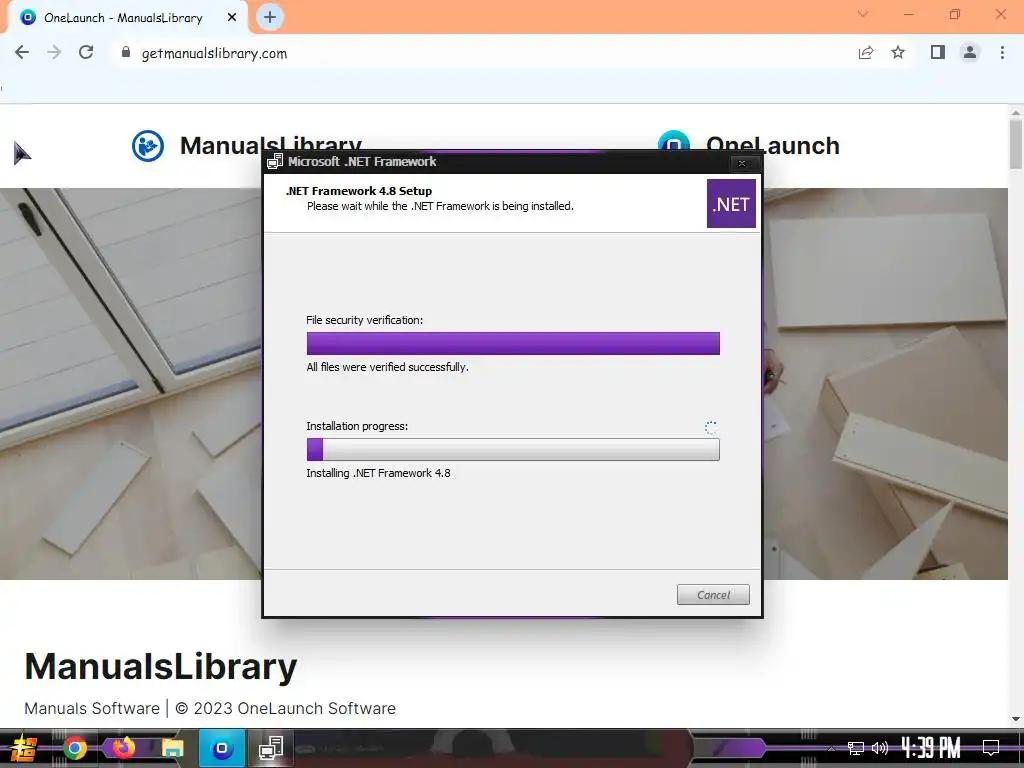Launch Google Chrome from the taskbar
This screenshot has width=1024, height=768.
74,748
